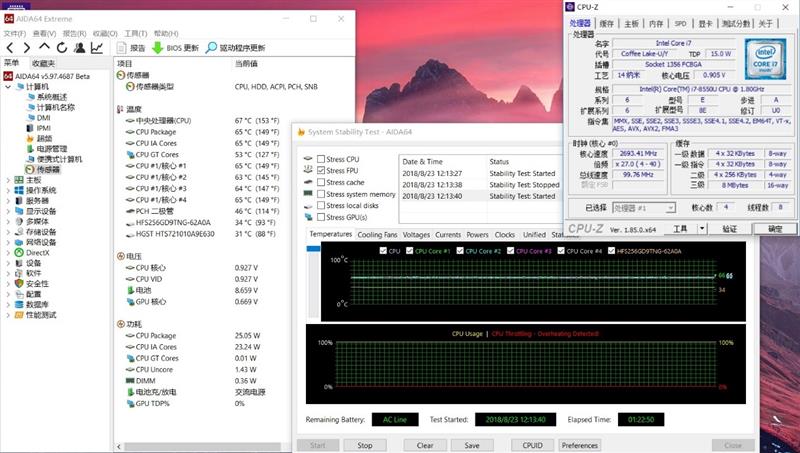Select 计算机名称 tree node

tap(55, 107)
